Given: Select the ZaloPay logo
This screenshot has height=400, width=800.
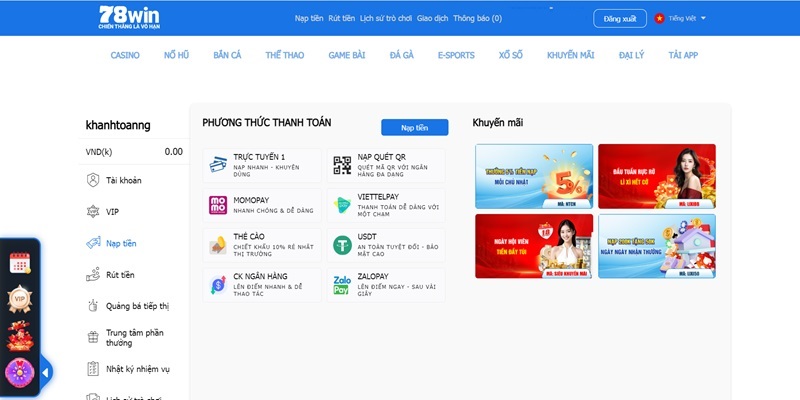Looking at the screenshot, I should pos(342,285).
